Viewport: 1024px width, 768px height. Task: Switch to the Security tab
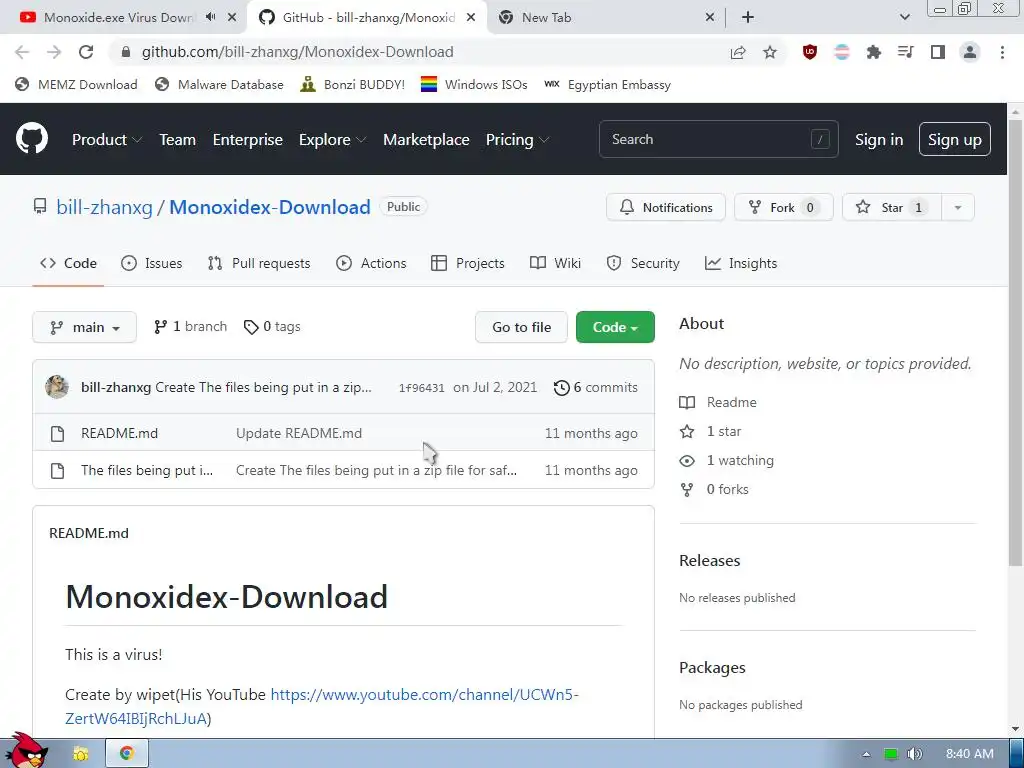point(643,263)
